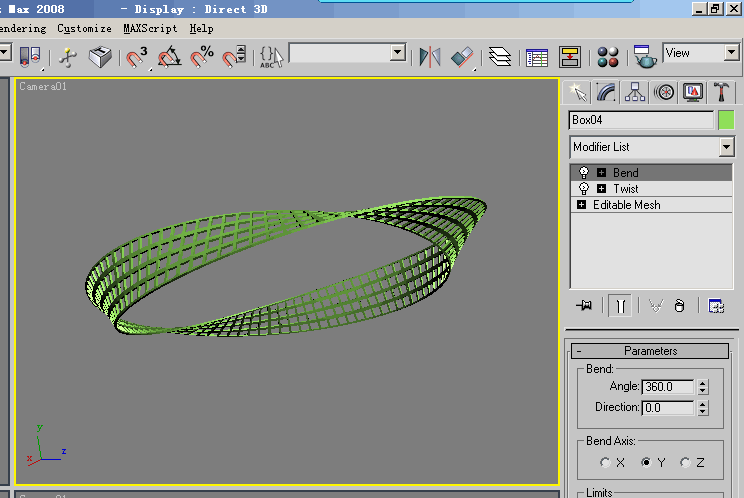Open the Select and Manipulate tool
Image resolution: width=744 pixels, height=498 pixels.
(x=68, y=57)
